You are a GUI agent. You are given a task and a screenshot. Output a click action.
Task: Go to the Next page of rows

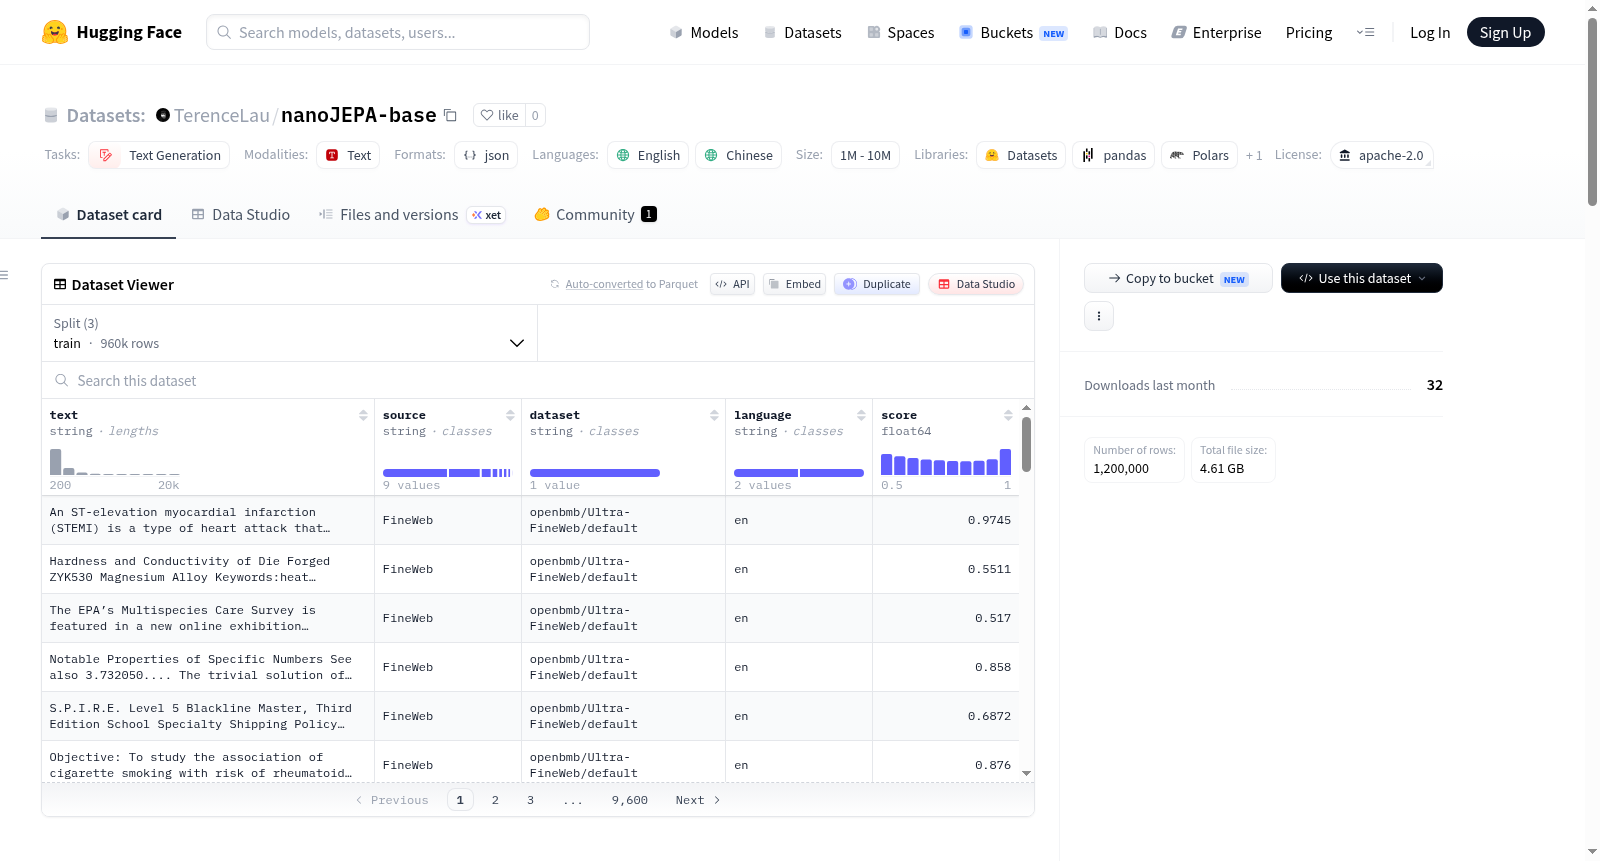click(698, 800)
